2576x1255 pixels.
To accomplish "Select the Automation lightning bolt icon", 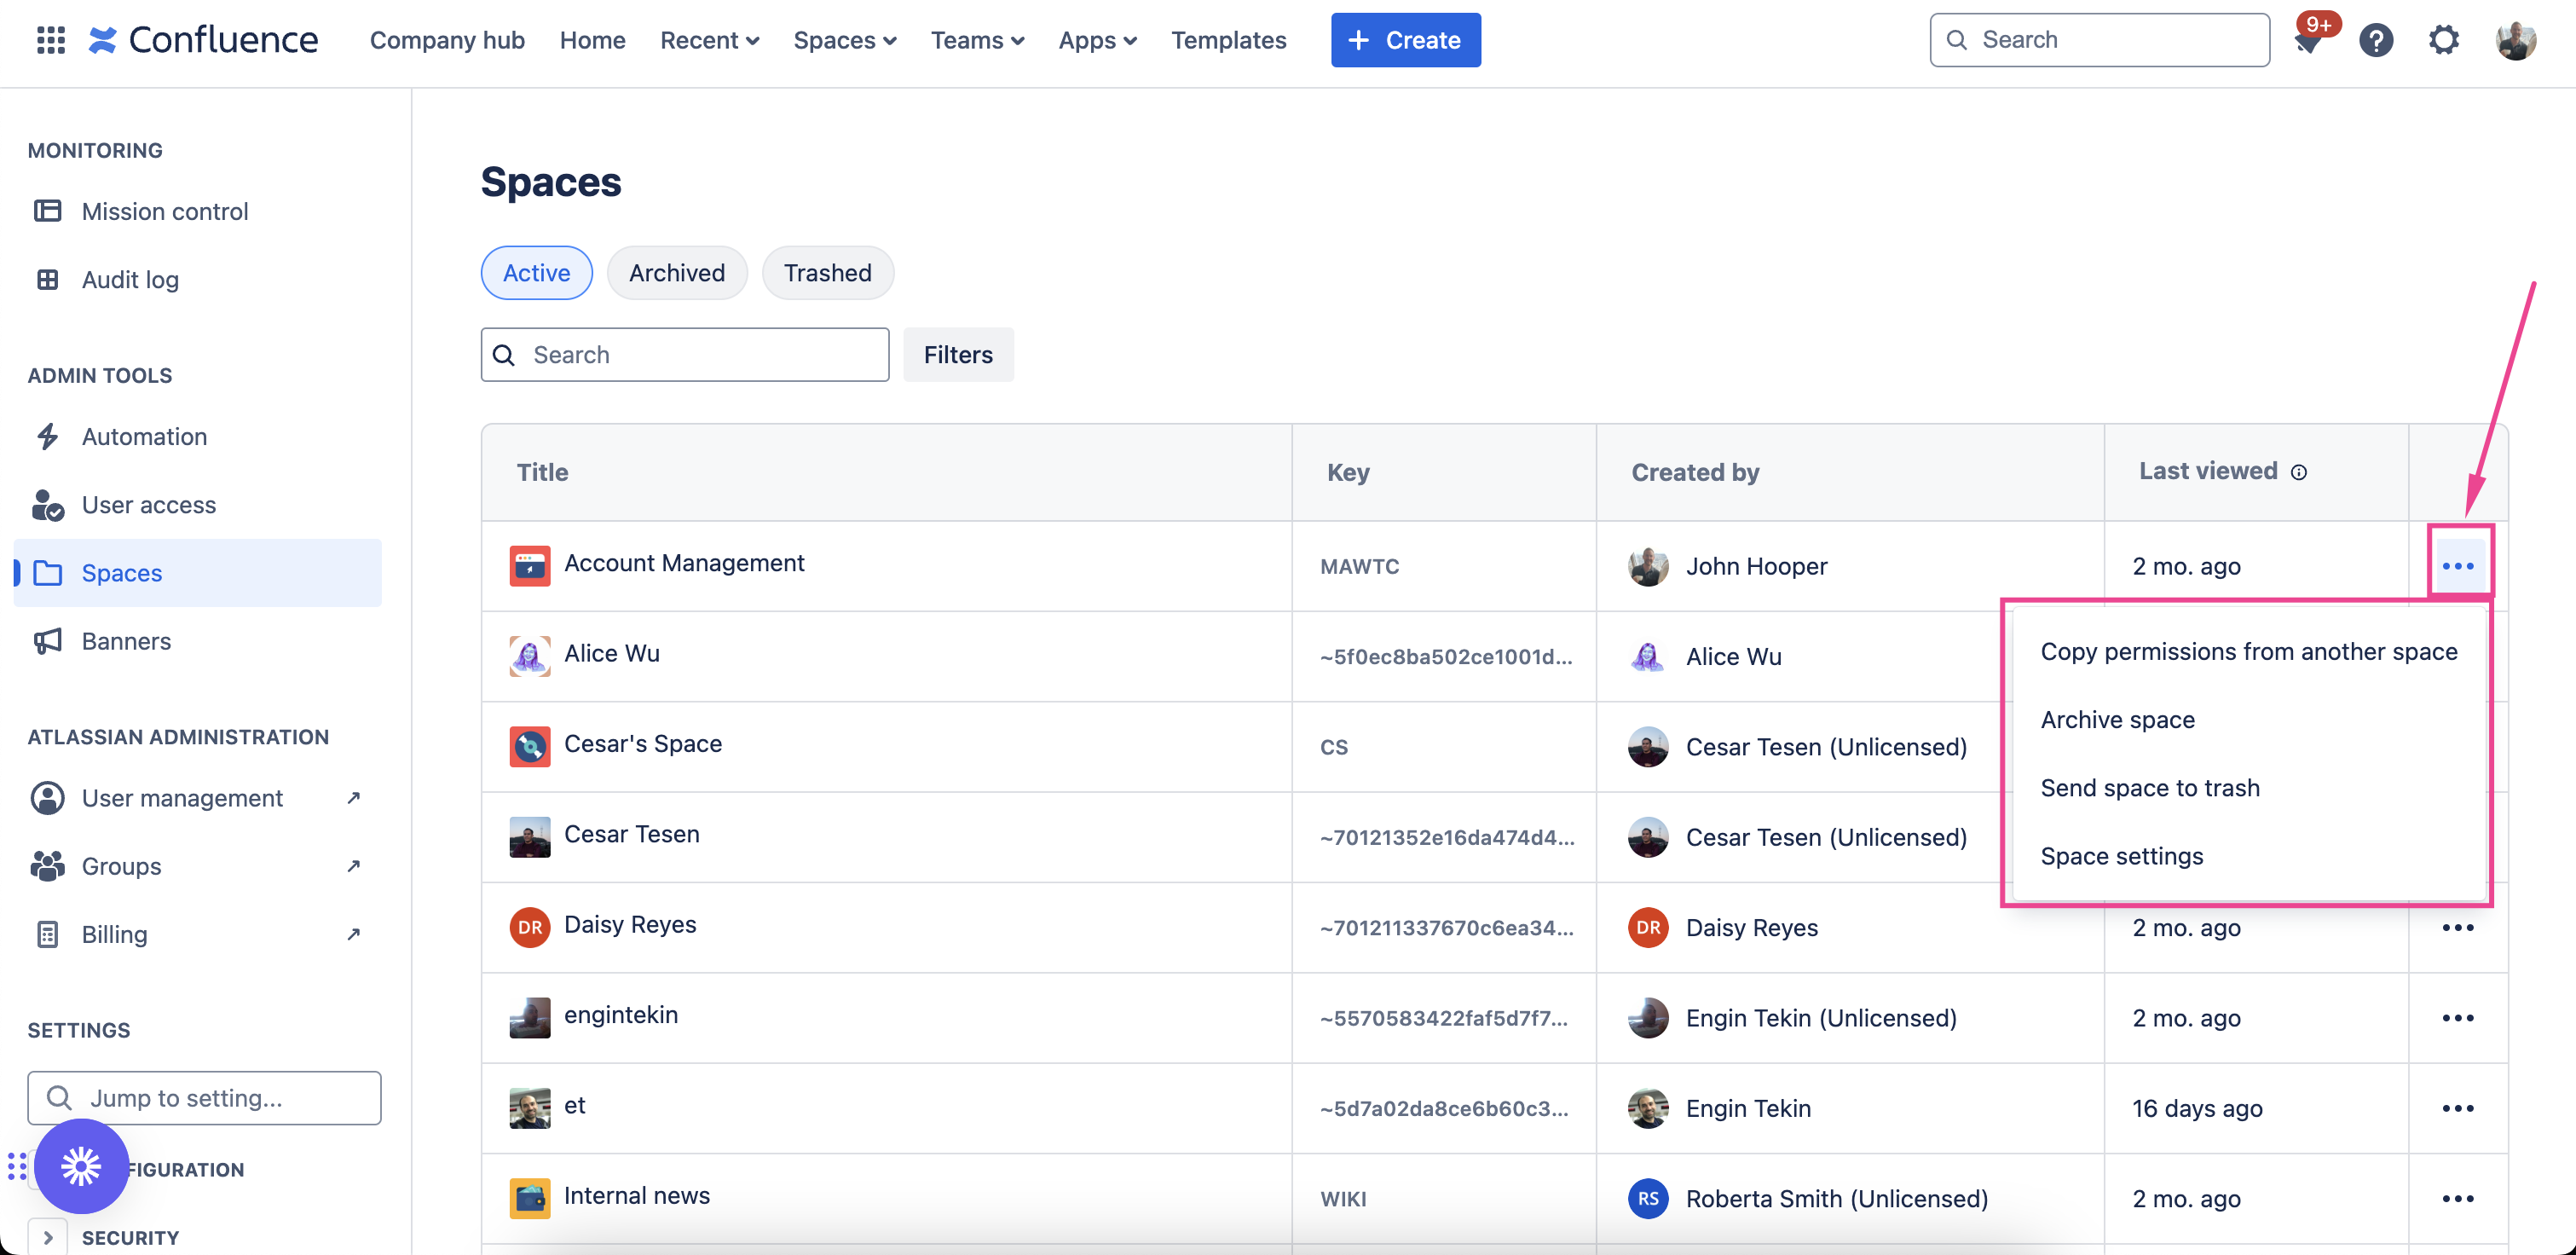I will (x=47, y=436).
